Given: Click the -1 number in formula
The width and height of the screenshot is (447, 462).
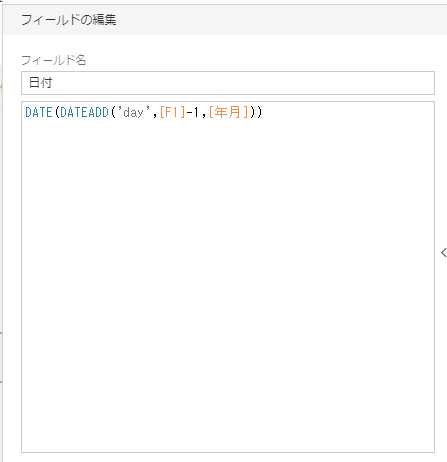Looking at the screenshot, I should 193,112.
